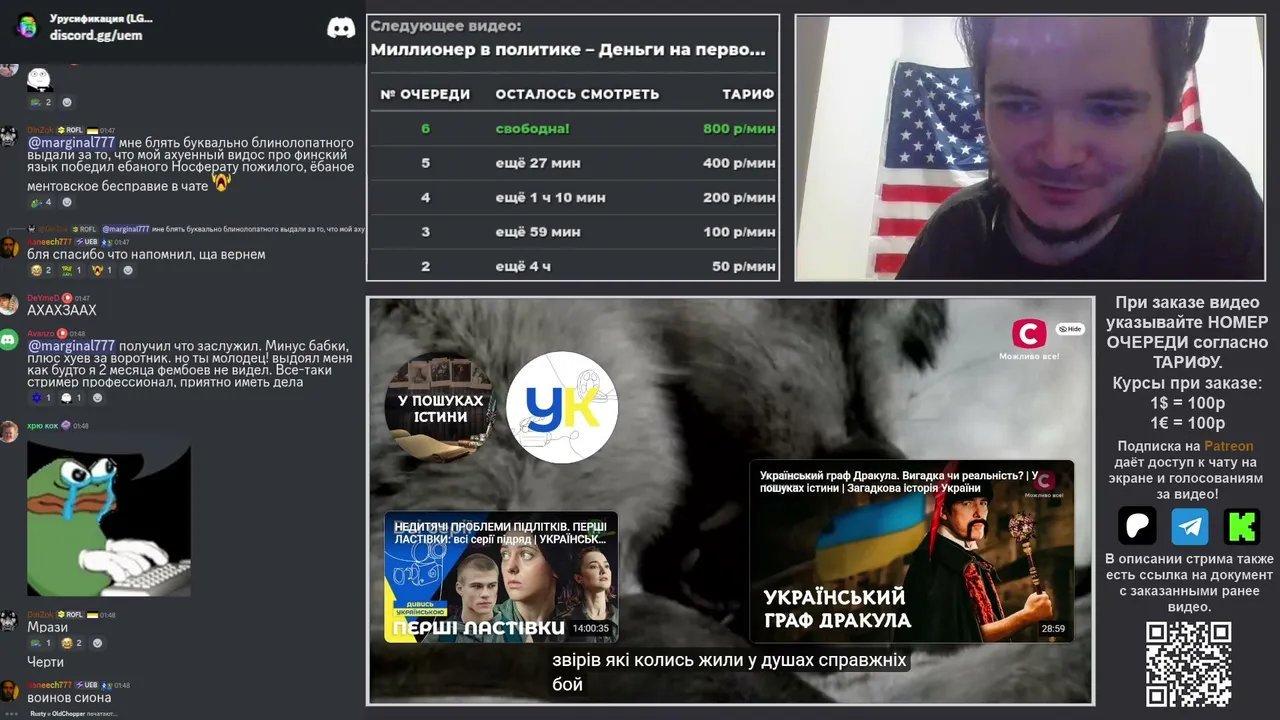This screenshot has width=1280, height=720.
Task: Open хрю кок's profile avatar
Action: pyautogui.click(x=9, y=432)
